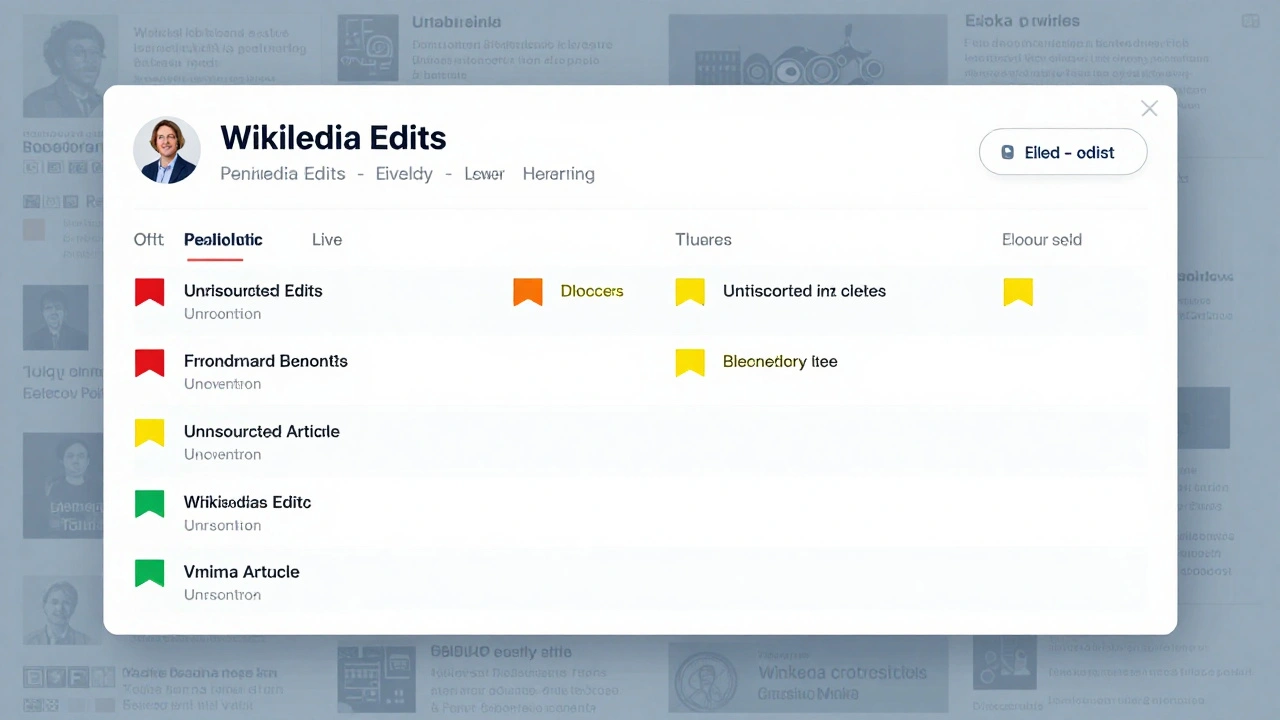Open the Dloccers link
This screenshot has width=1280, height=720.
(x=592, y=291)
